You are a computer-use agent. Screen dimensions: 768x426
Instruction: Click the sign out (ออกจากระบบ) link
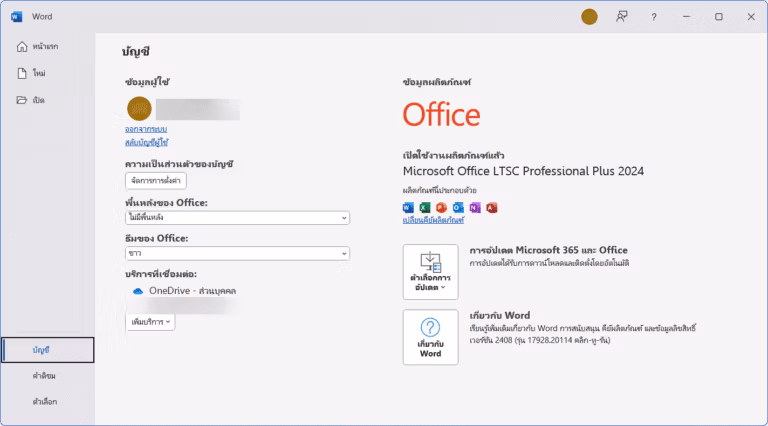[146, 129]
